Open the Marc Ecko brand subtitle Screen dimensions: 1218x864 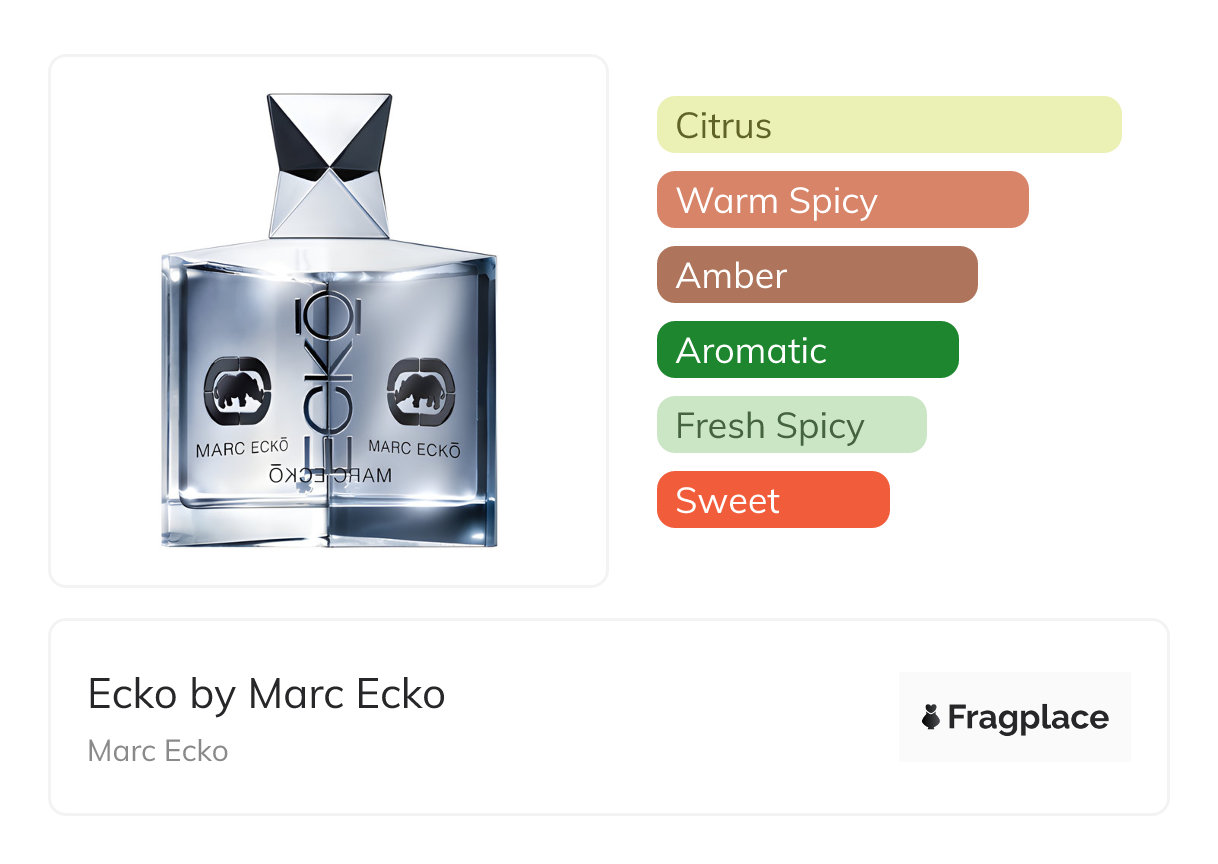pos(158,751)
